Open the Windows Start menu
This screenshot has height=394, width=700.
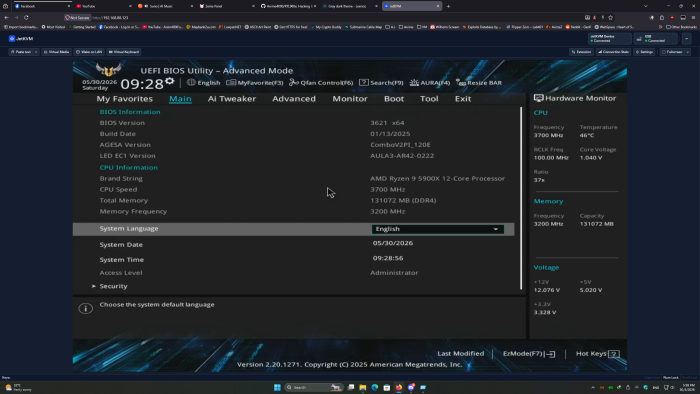pyautogui.click(x=277, y=387)
